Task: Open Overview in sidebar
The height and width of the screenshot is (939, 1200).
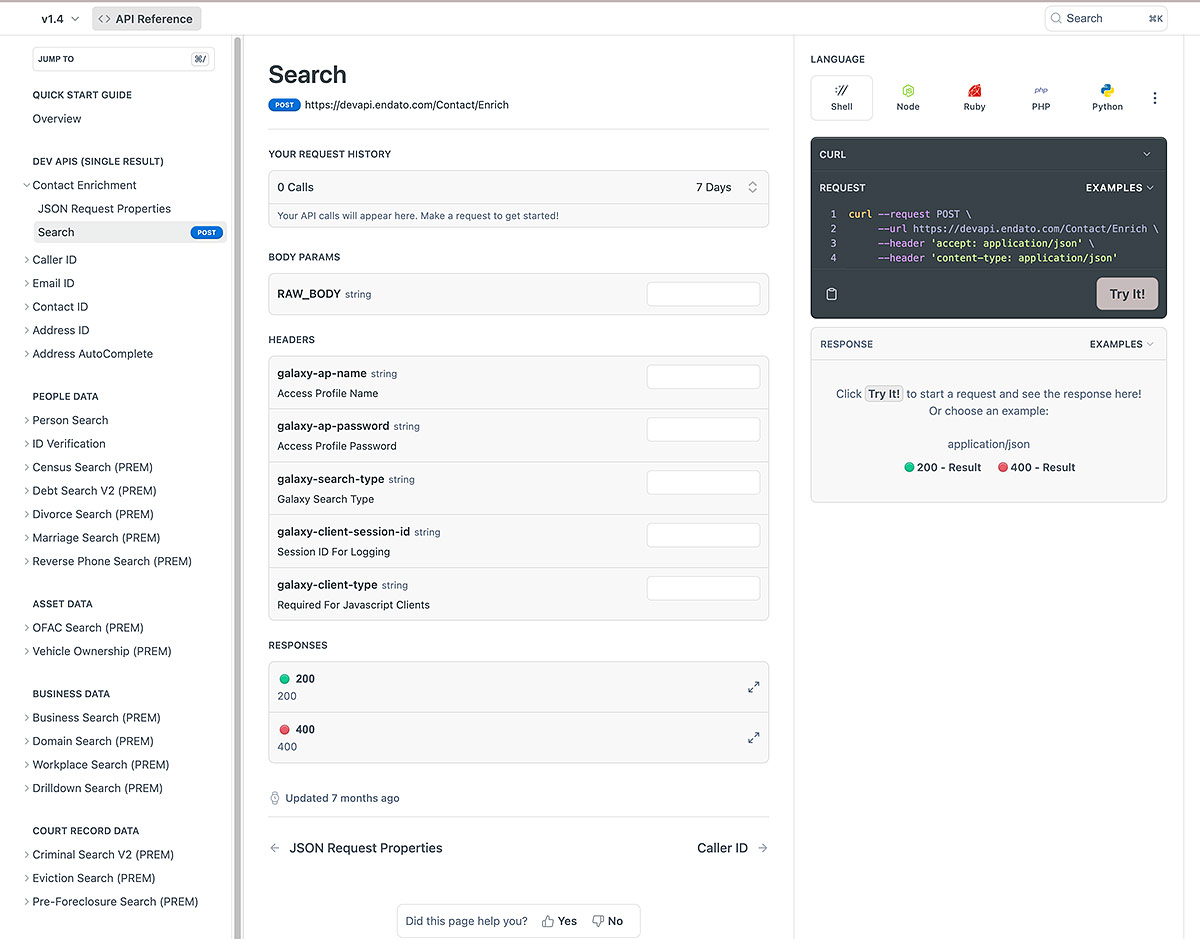Action: pyautogui.click(x=57, y=119)
